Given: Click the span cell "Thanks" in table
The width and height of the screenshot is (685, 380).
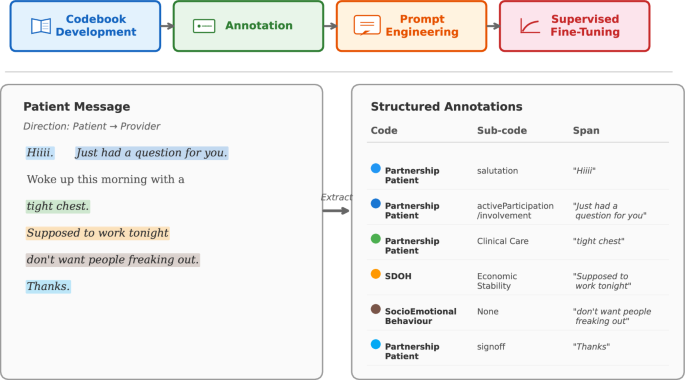Looking at the screenshot, I should pyautogui.click(x=592, y=347).
